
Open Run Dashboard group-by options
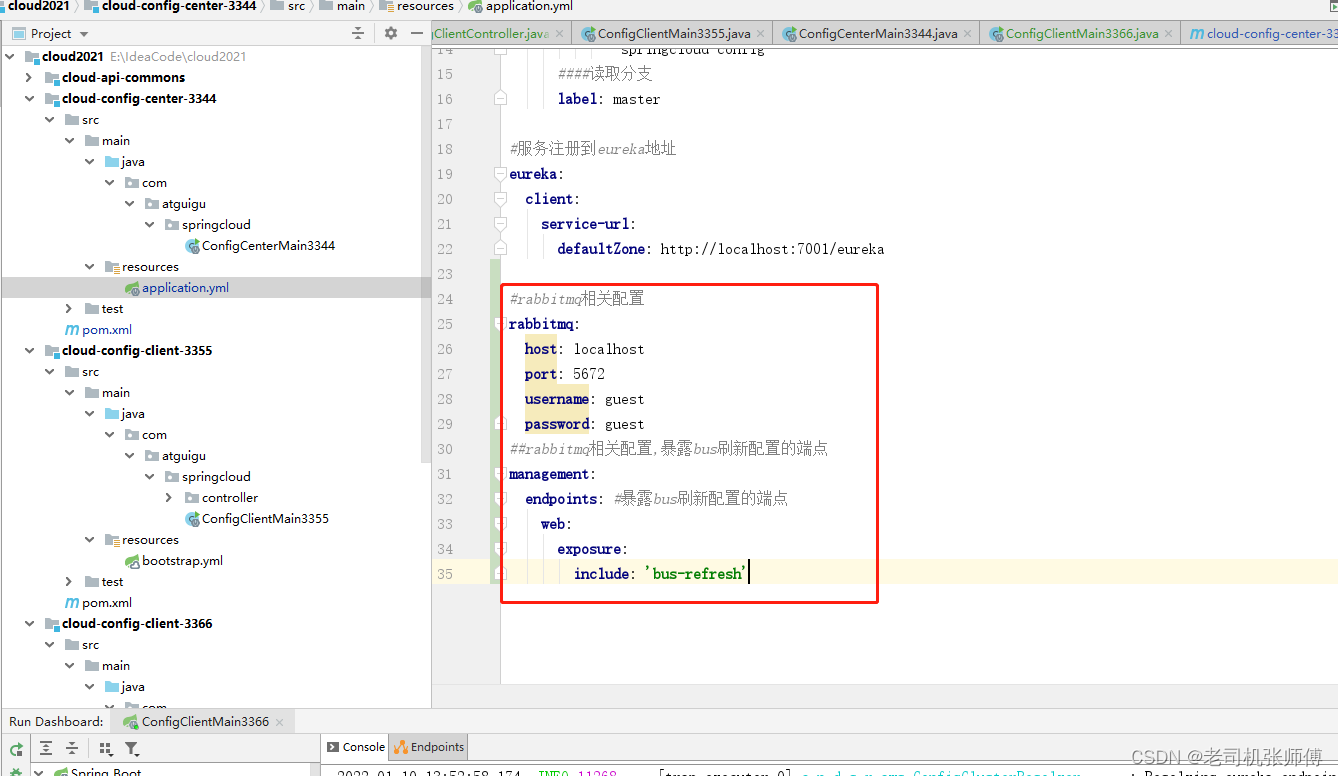[106, 748]
